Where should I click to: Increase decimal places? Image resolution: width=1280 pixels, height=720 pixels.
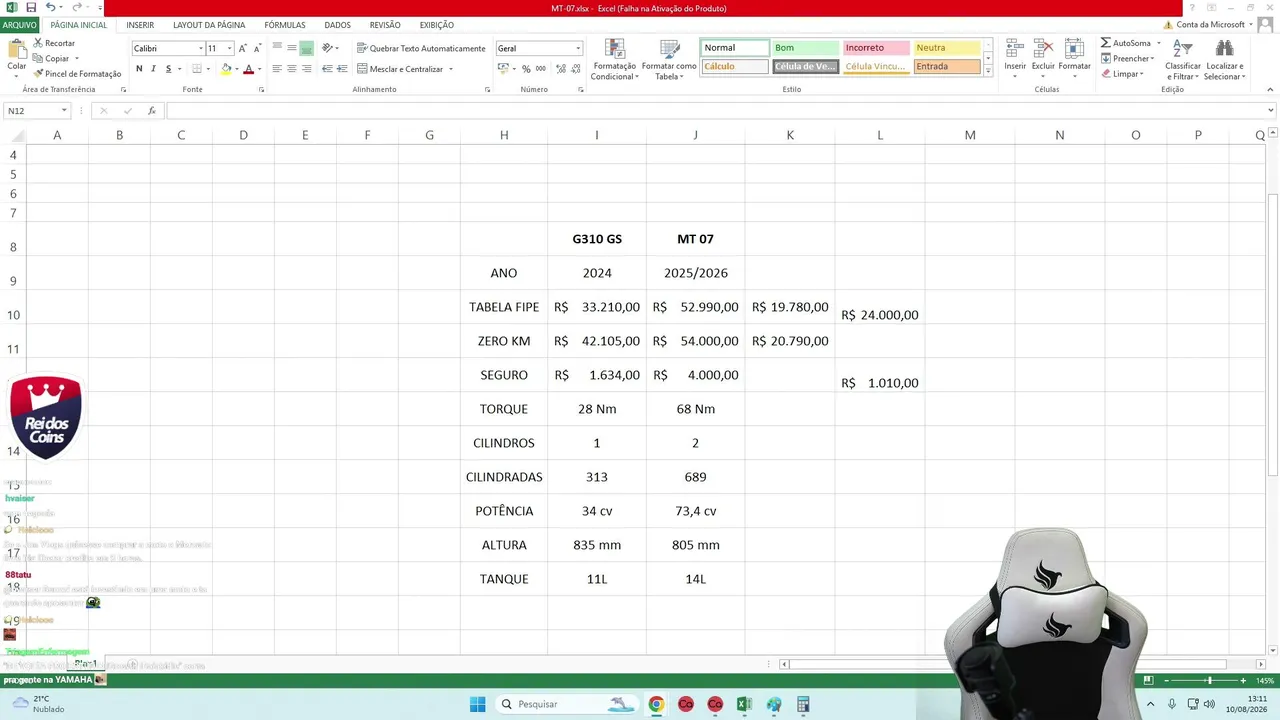pyautogui.click(x=561, y=69)
